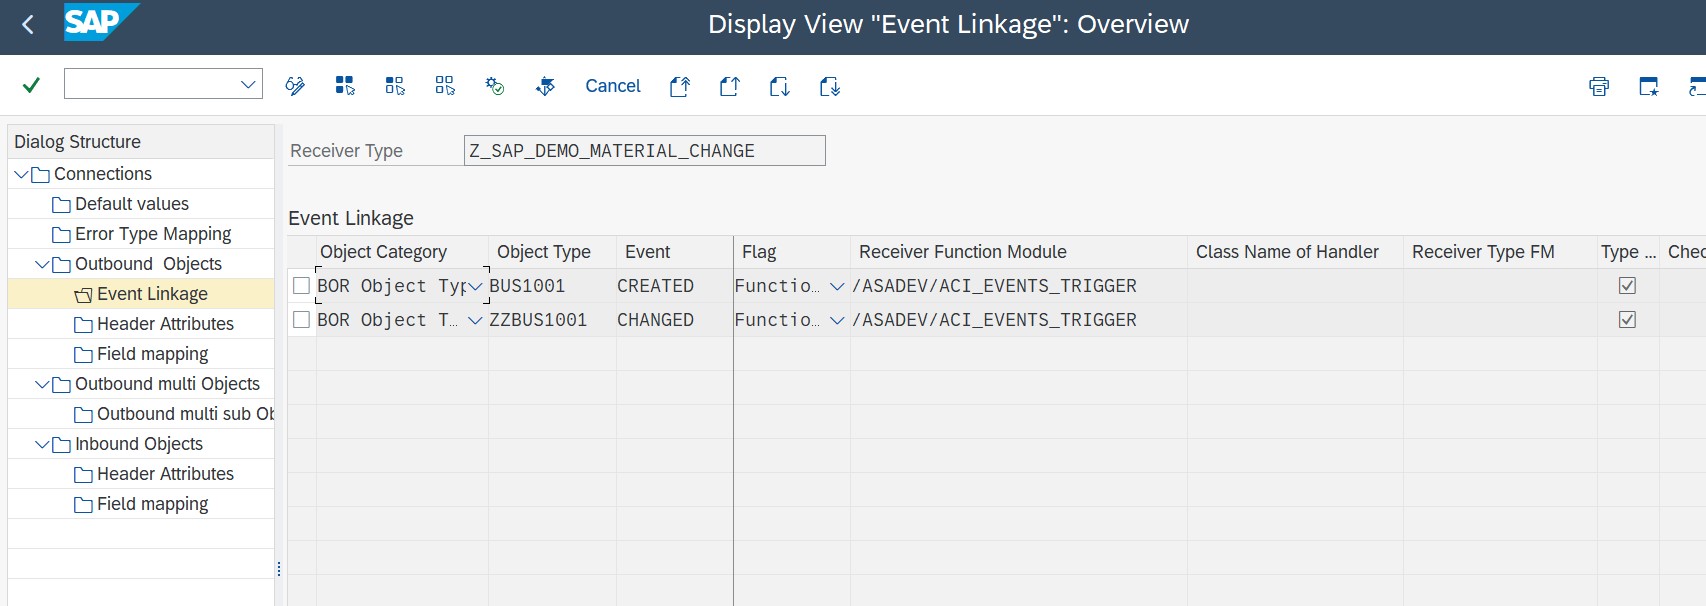Click Flag column header
1706x606 pixels.
pos(792,252)
